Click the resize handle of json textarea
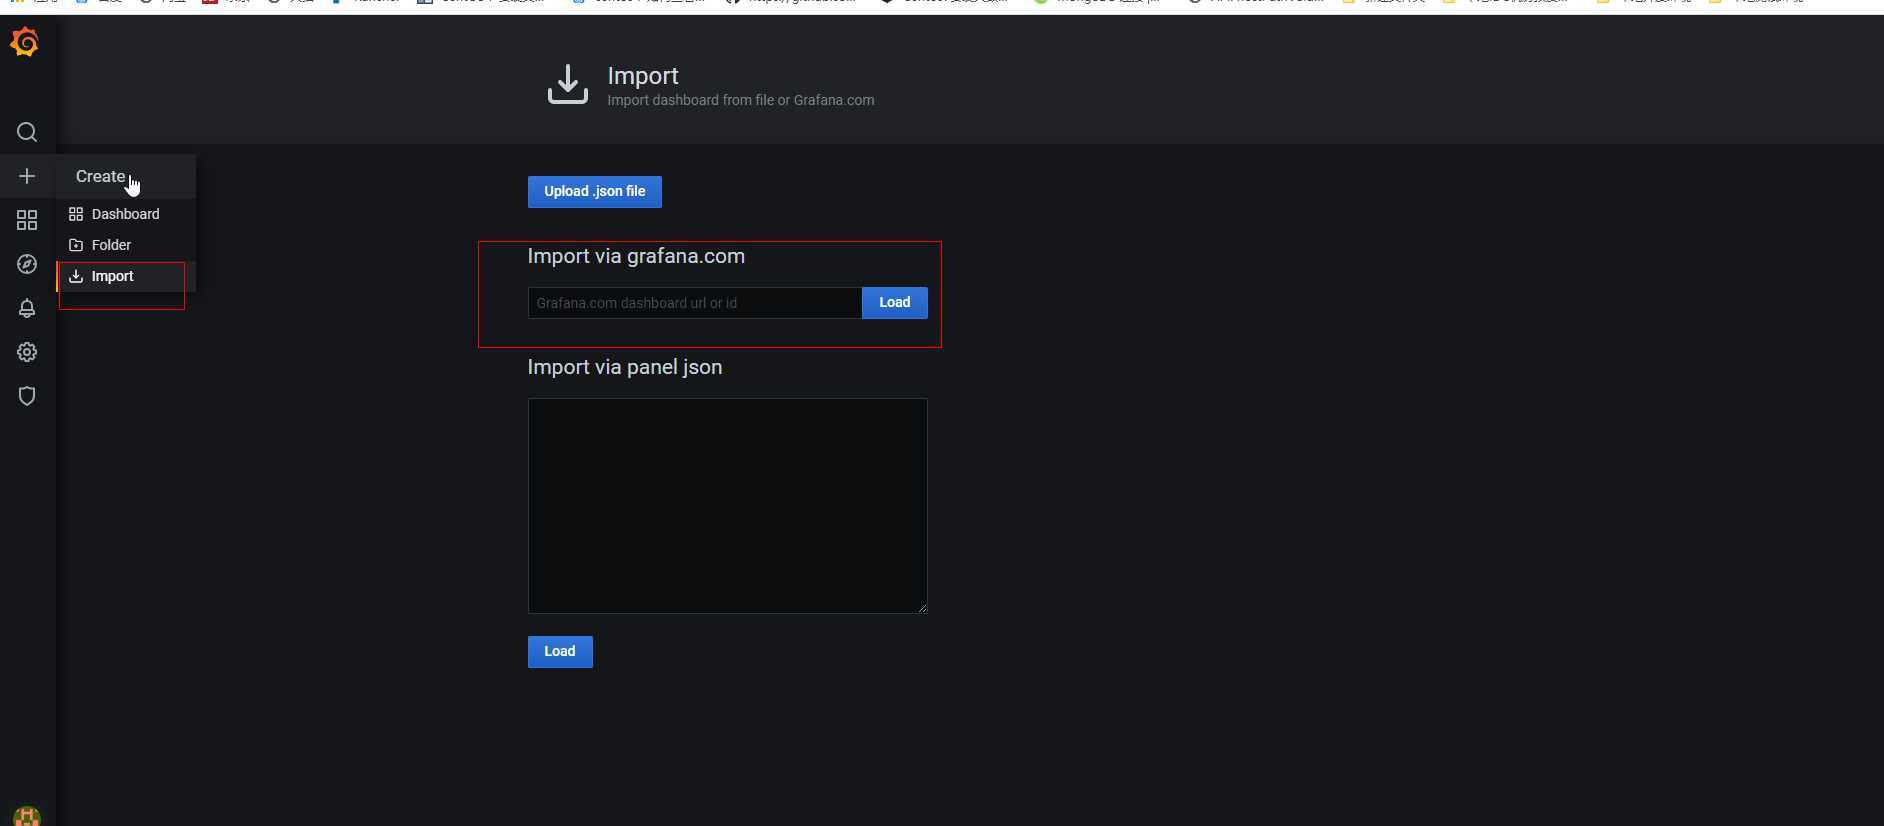The width and height of the screenshot is (1884, 826). click(922, 607)
